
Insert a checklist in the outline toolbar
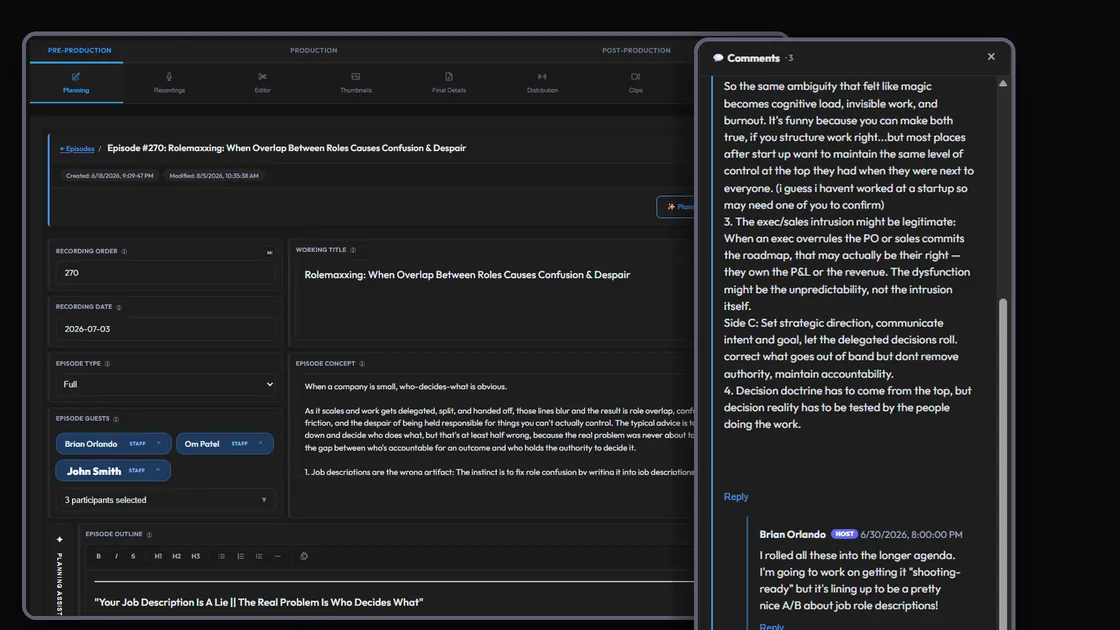pyautogui.click(x=259, y=556)
